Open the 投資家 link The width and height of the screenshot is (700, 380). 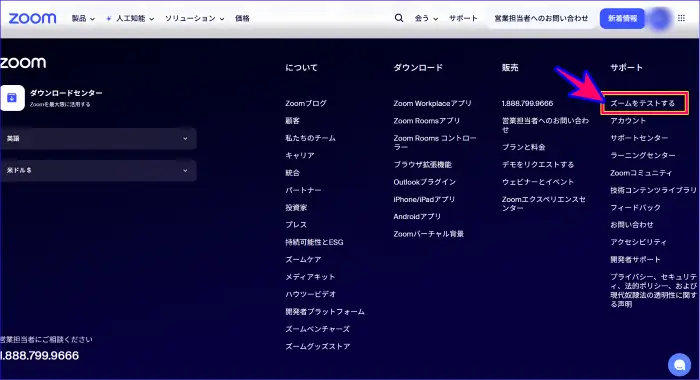[x=296, y=208]
